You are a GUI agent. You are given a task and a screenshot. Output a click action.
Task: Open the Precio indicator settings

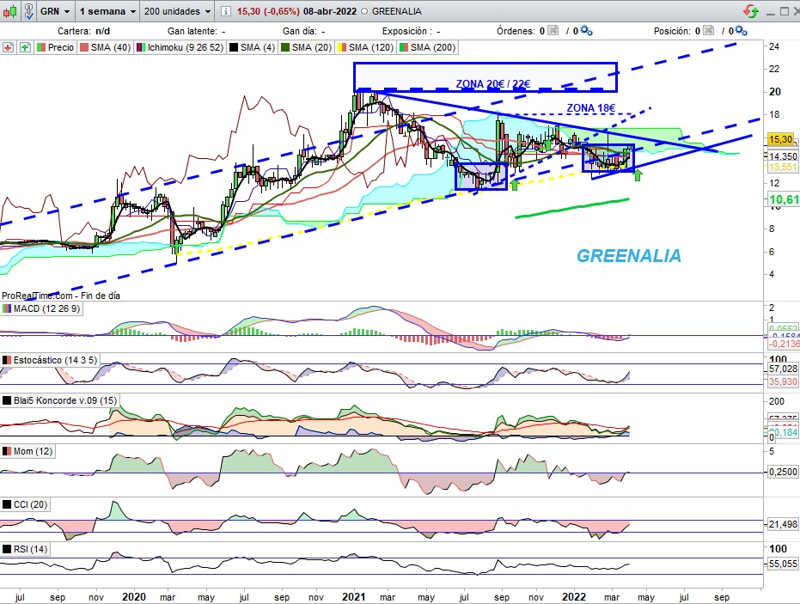point(56,47)
